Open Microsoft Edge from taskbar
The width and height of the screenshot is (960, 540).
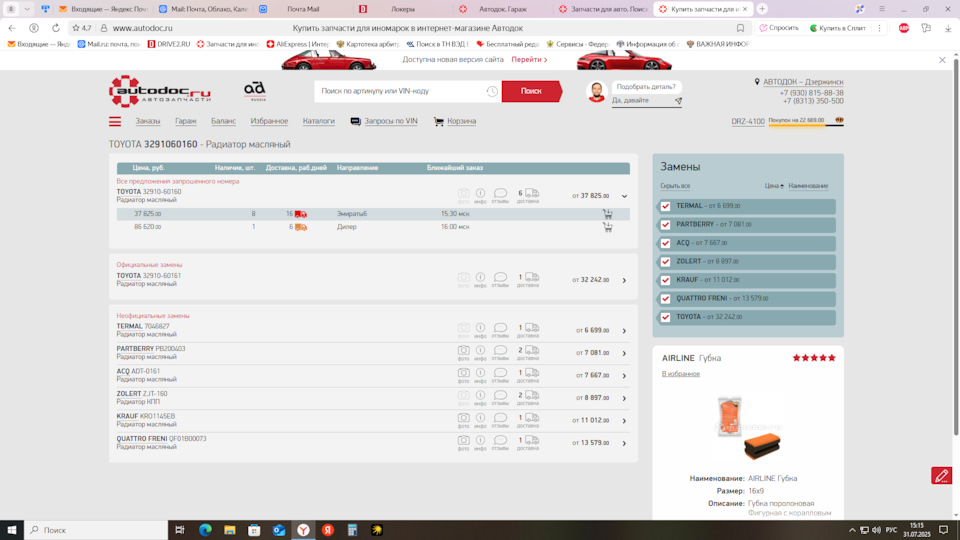coord(205,530)
